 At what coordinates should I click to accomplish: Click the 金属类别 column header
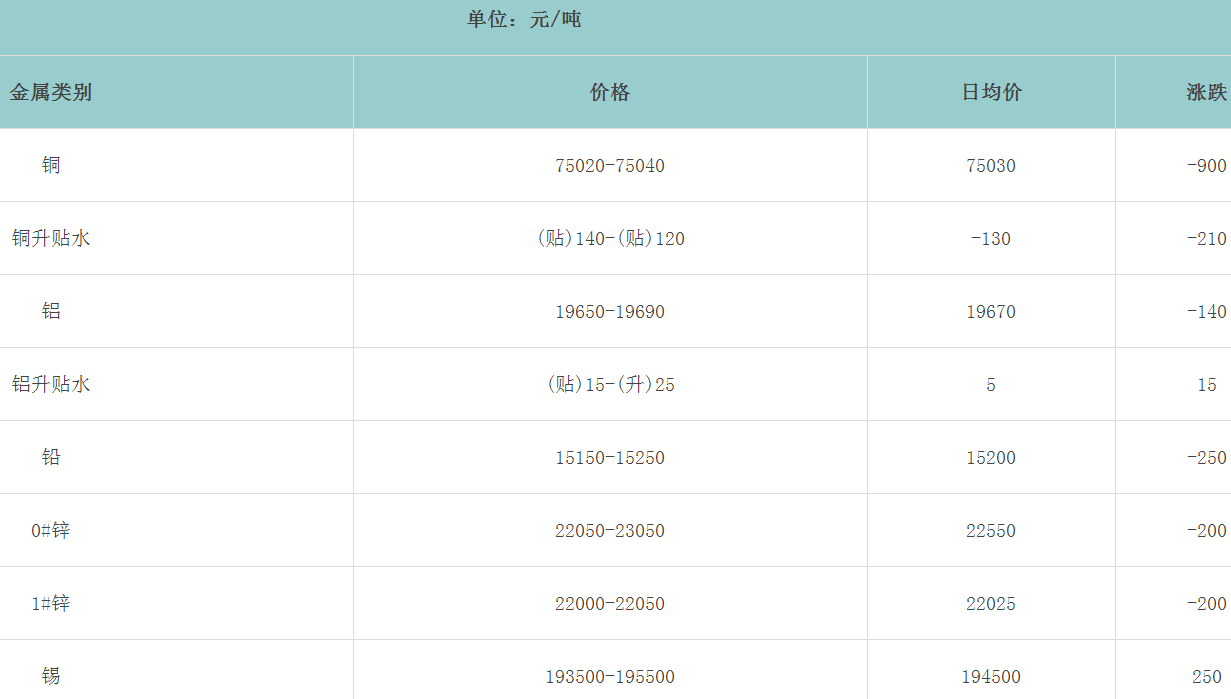pyautogui.click(x=51, y=92)
